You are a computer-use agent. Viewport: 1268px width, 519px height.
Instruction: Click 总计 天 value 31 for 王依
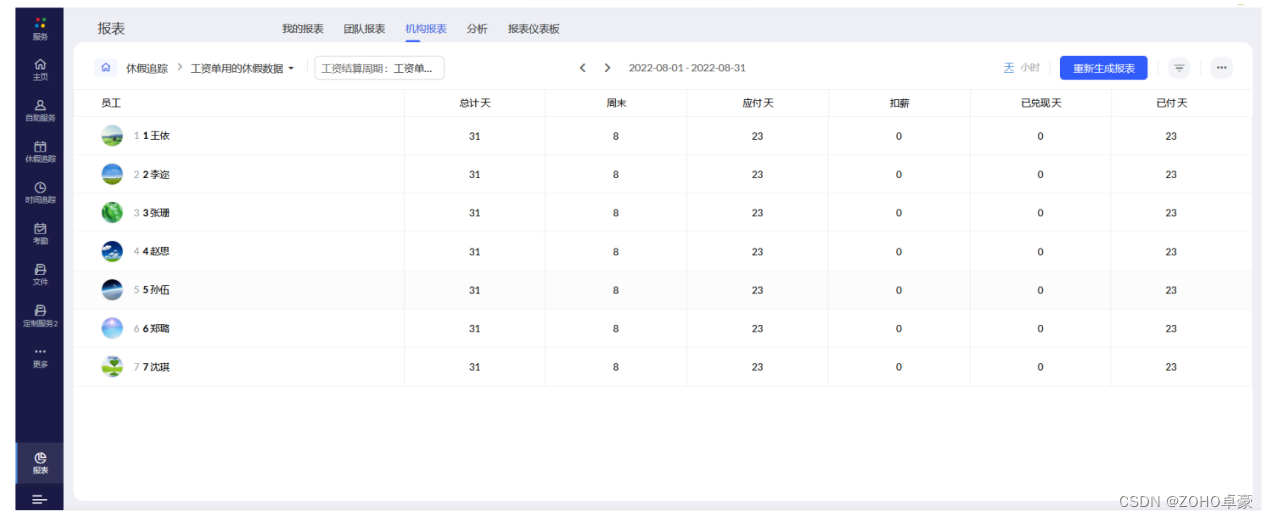(474, 136)
